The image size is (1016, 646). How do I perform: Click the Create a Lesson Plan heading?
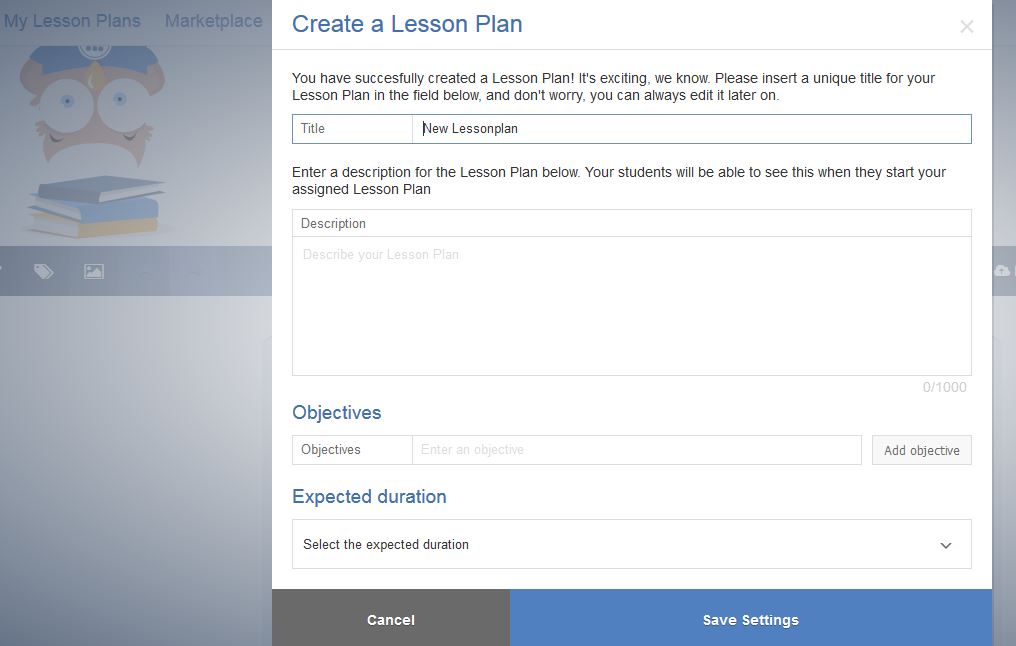tap(407, 25)
